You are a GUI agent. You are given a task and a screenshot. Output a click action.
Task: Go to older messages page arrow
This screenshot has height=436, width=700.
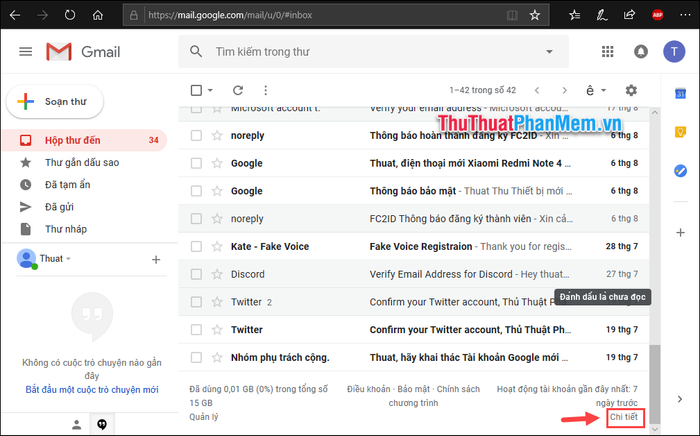coord(564,91)
